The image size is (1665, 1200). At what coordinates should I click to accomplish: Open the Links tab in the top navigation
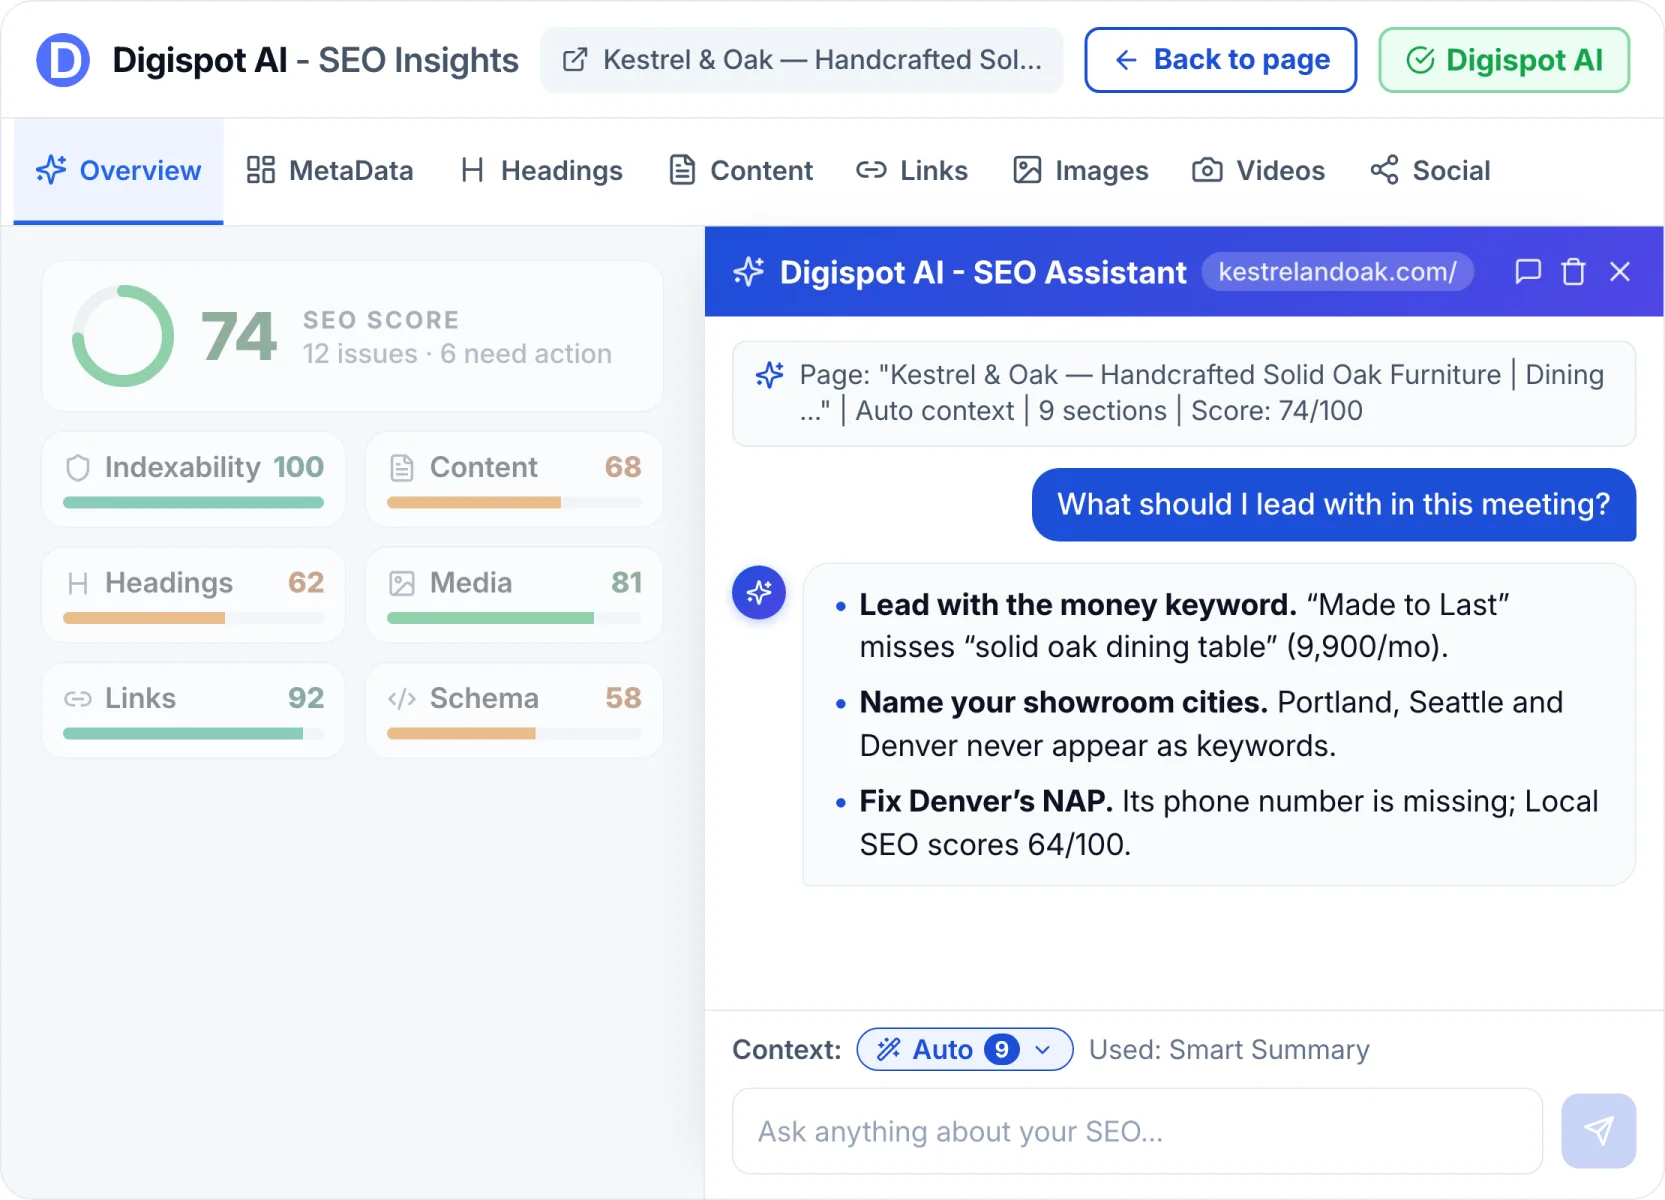(x=911, y=171)
